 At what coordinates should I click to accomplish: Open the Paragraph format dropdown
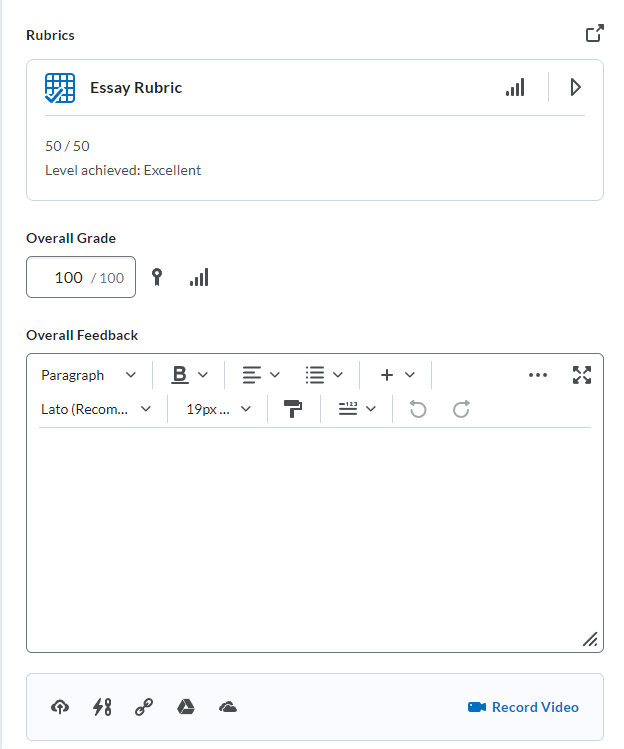pyautogui.click(x=89, y=375)
